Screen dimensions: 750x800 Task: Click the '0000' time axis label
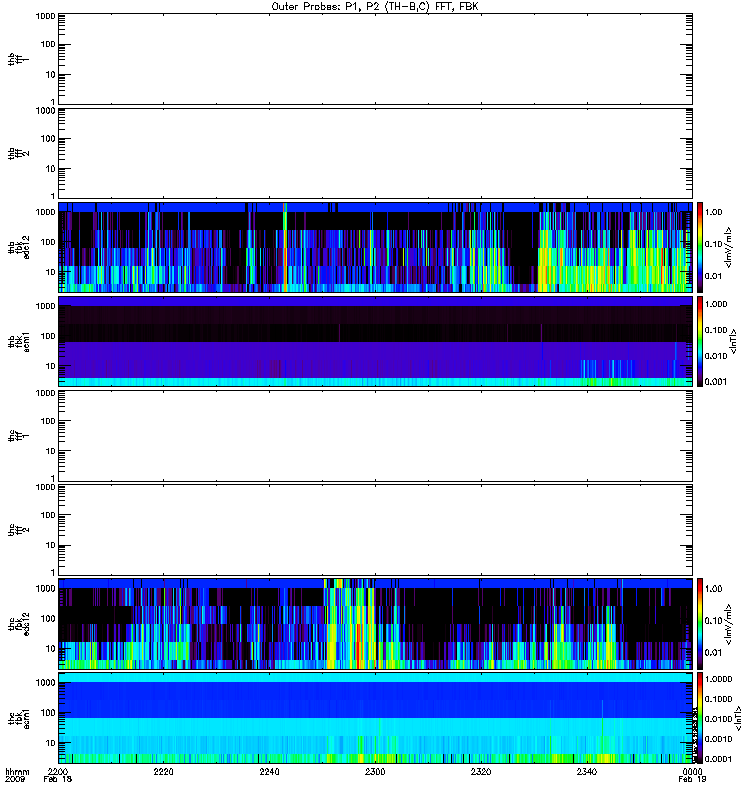pos(692,772)
